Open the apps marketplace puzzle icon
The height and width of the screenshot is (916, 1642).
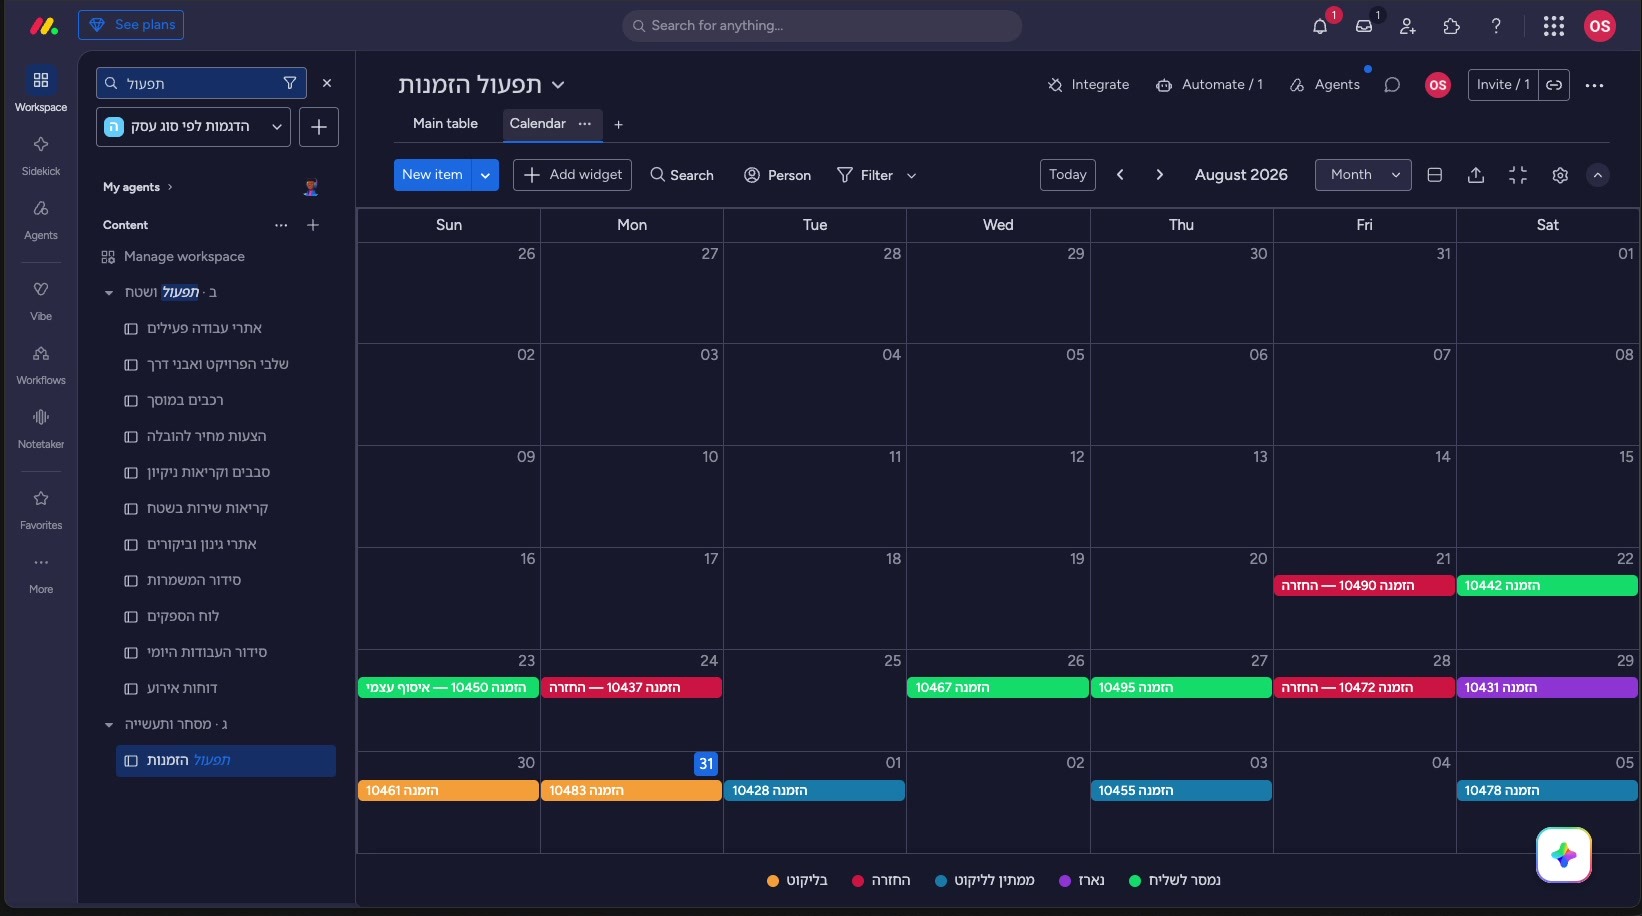pos(1452,26)
